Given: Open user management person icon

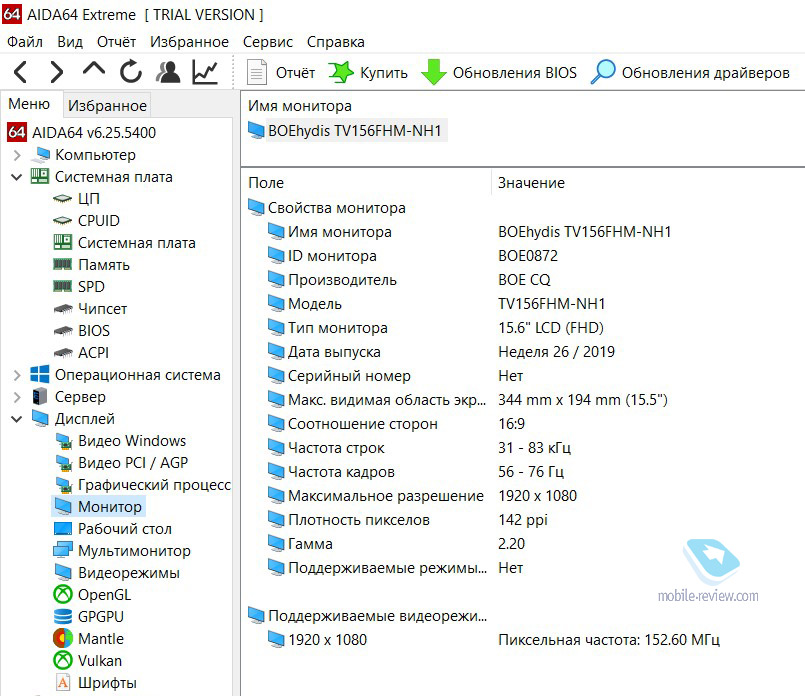Looking at the screenshot, I should [x=168, y=72].
